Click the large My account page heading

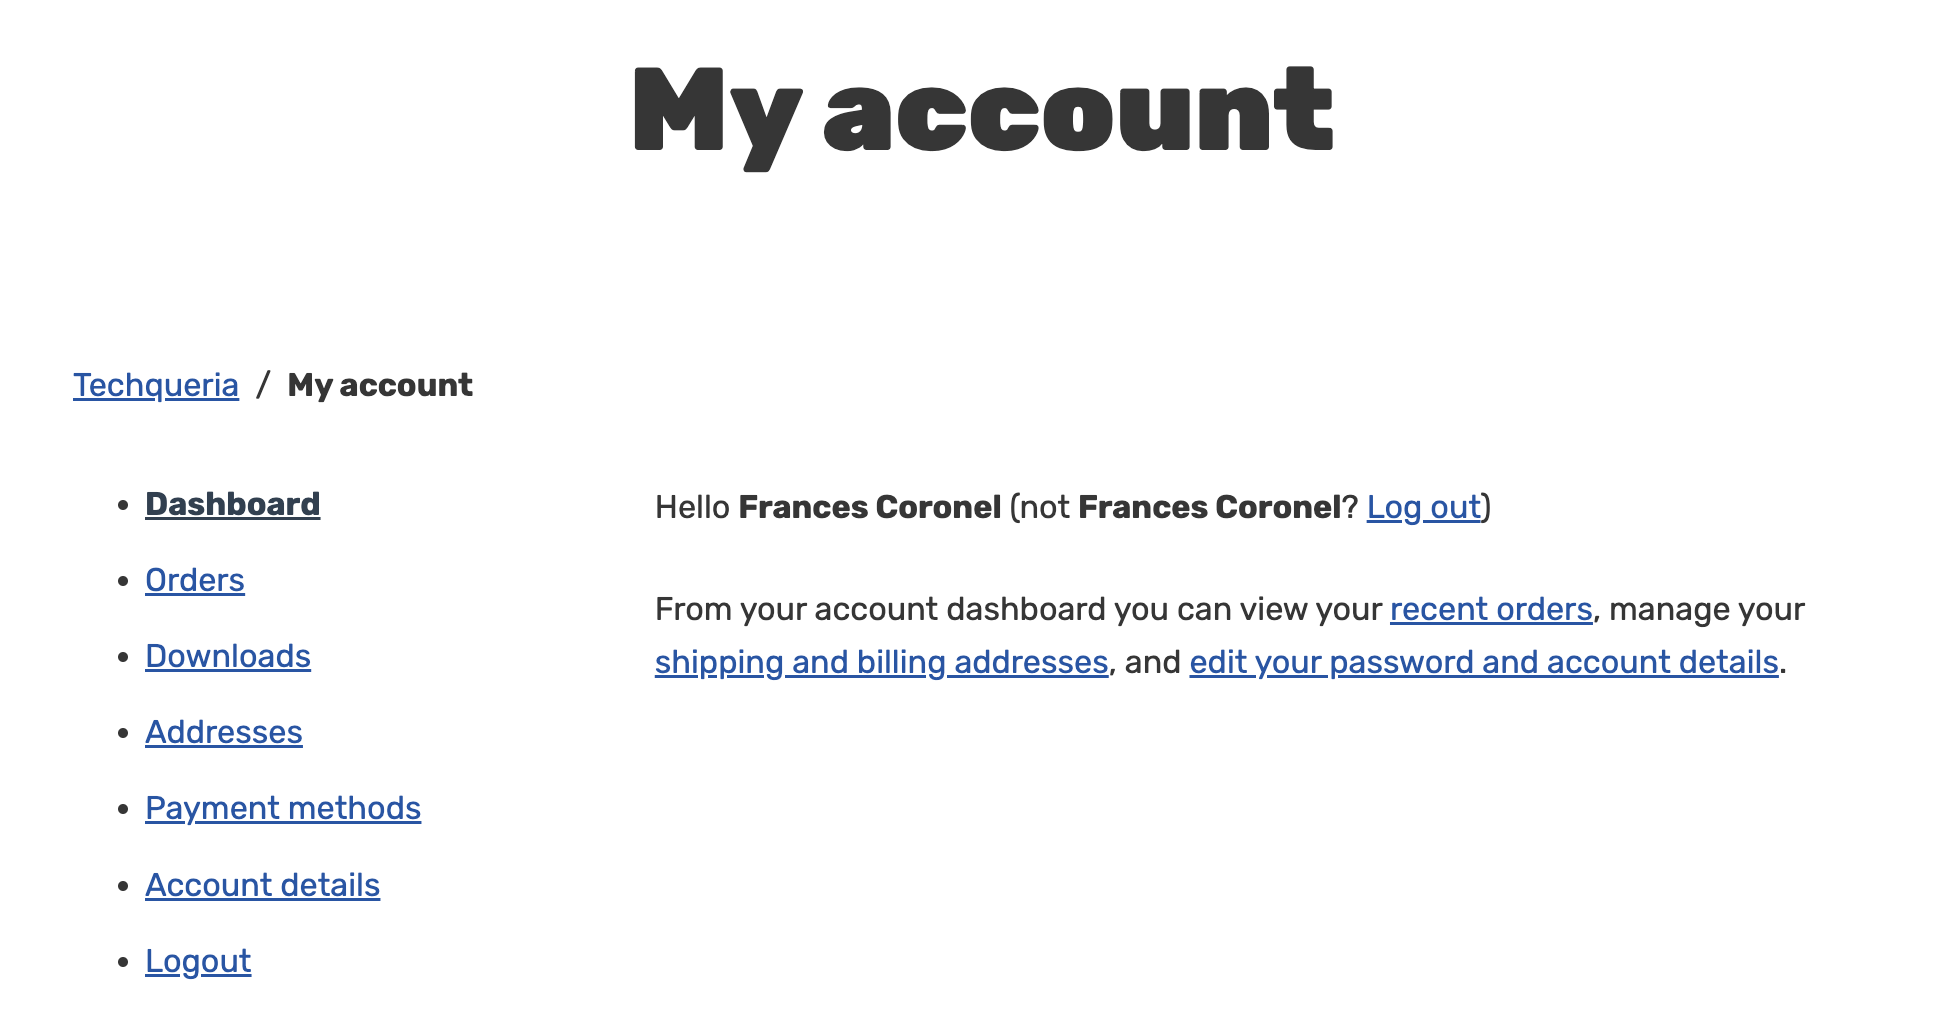click(x=982, y=112)
